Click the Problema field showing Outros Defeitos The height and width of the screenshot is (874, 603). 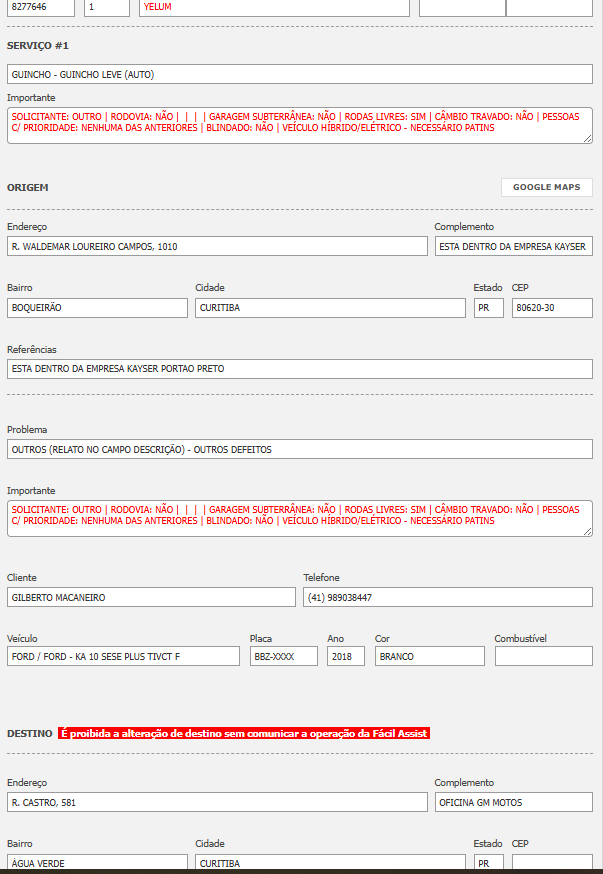(x=299, y=449)
